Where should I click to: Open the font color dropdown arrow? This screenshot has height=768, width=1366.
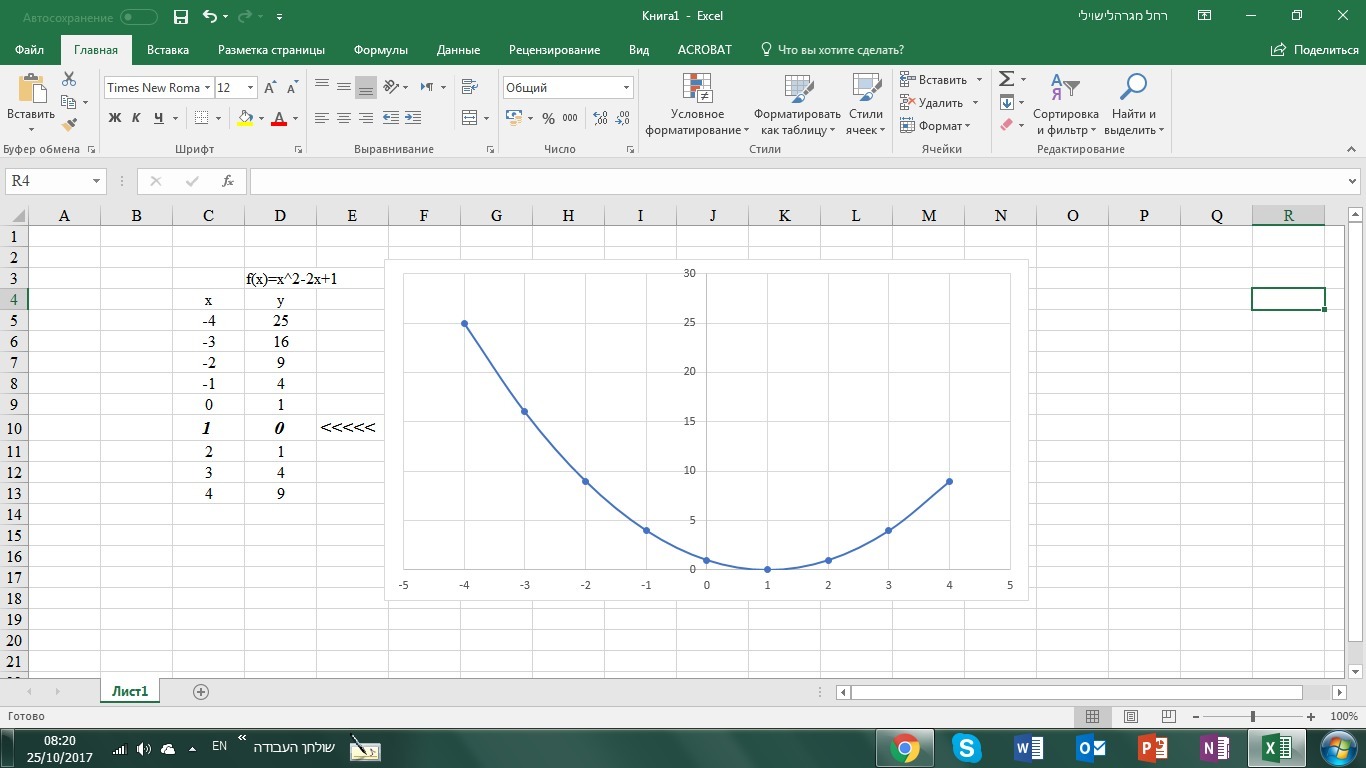click(295, 118)
